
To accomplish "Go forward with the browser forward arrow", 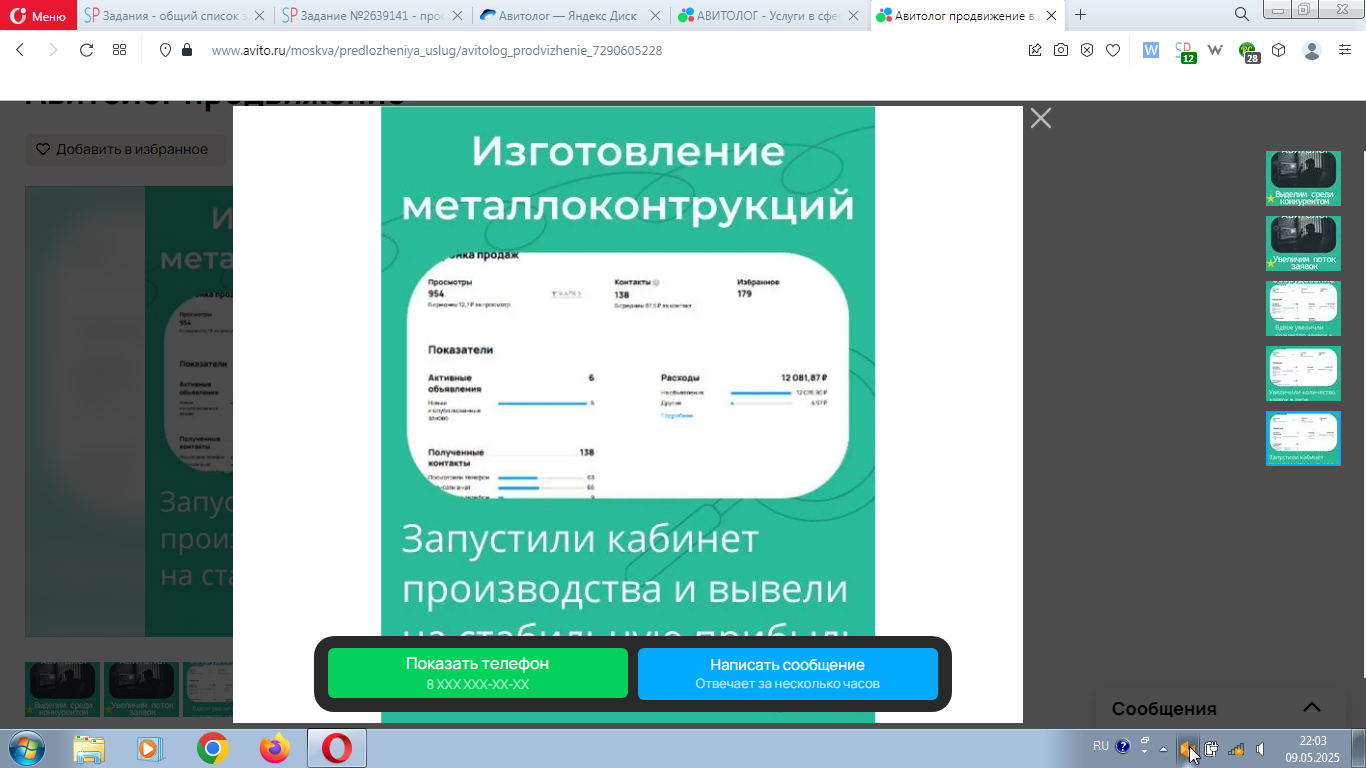I will pyautogui.click(x=53, y=50).
